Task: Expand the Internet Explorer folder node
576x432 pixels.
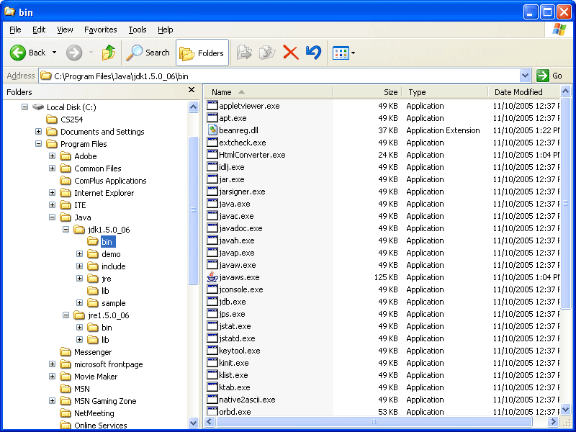Action: click(52, 193)
